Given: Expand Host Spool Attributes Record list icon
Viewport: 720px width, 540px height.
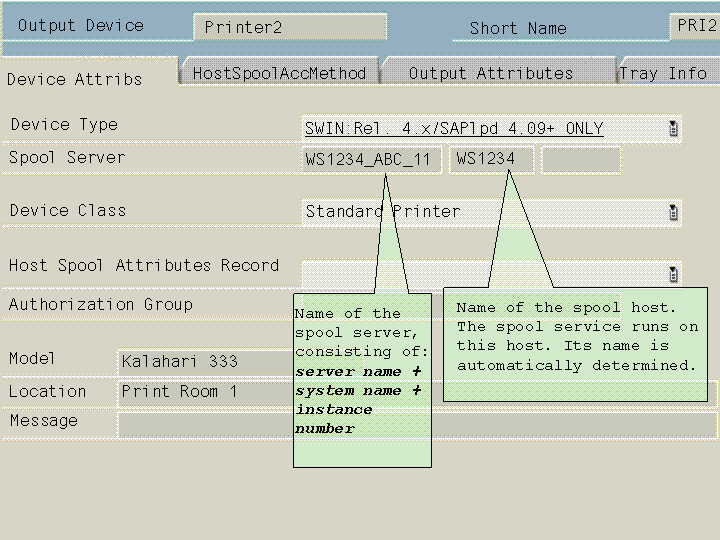Looking at the screenshot, I should tap(674, 274).
